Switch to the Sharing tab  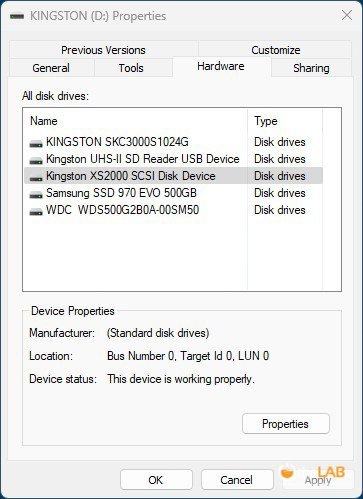tap(311, 68)
